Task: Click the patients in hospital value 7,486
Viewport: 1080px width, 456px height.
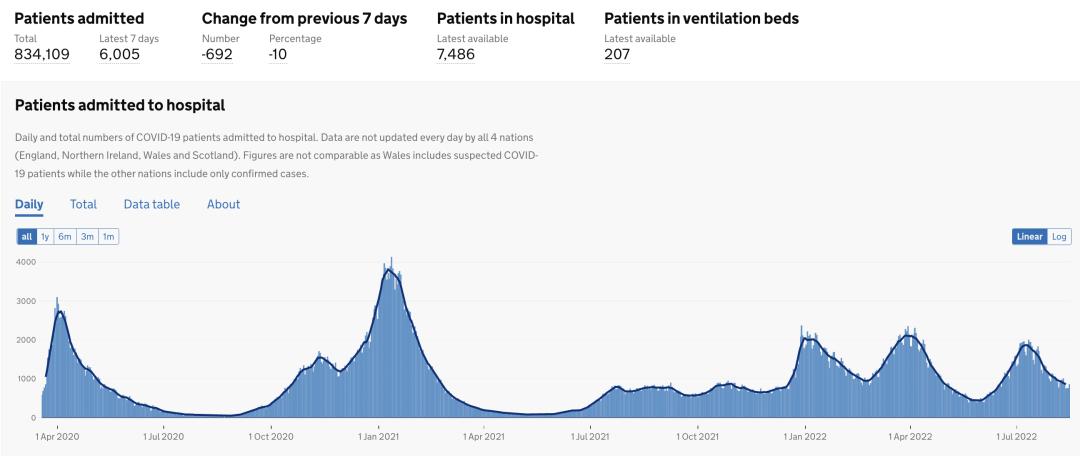Action: [456, 55]
